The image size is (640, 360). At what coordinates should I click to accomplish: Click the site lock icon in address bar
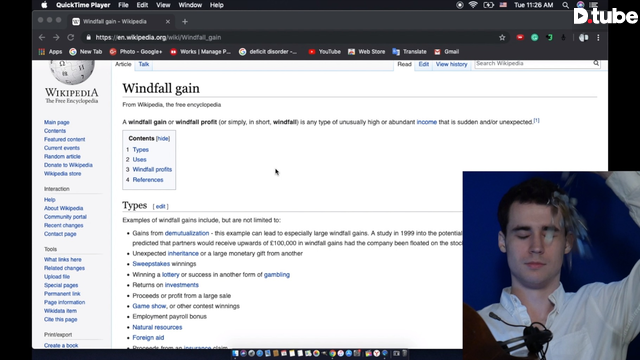89,38
